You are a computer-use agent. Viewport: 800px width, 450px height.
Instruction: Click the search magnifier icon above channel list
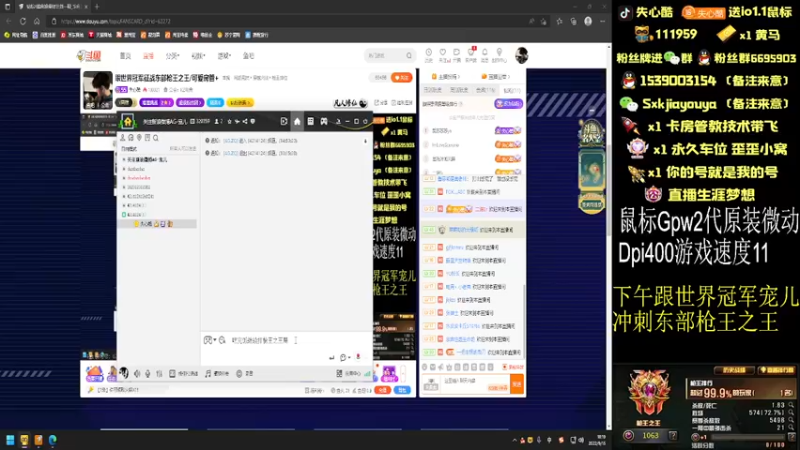pyautogui.click(x=156, y=138)
